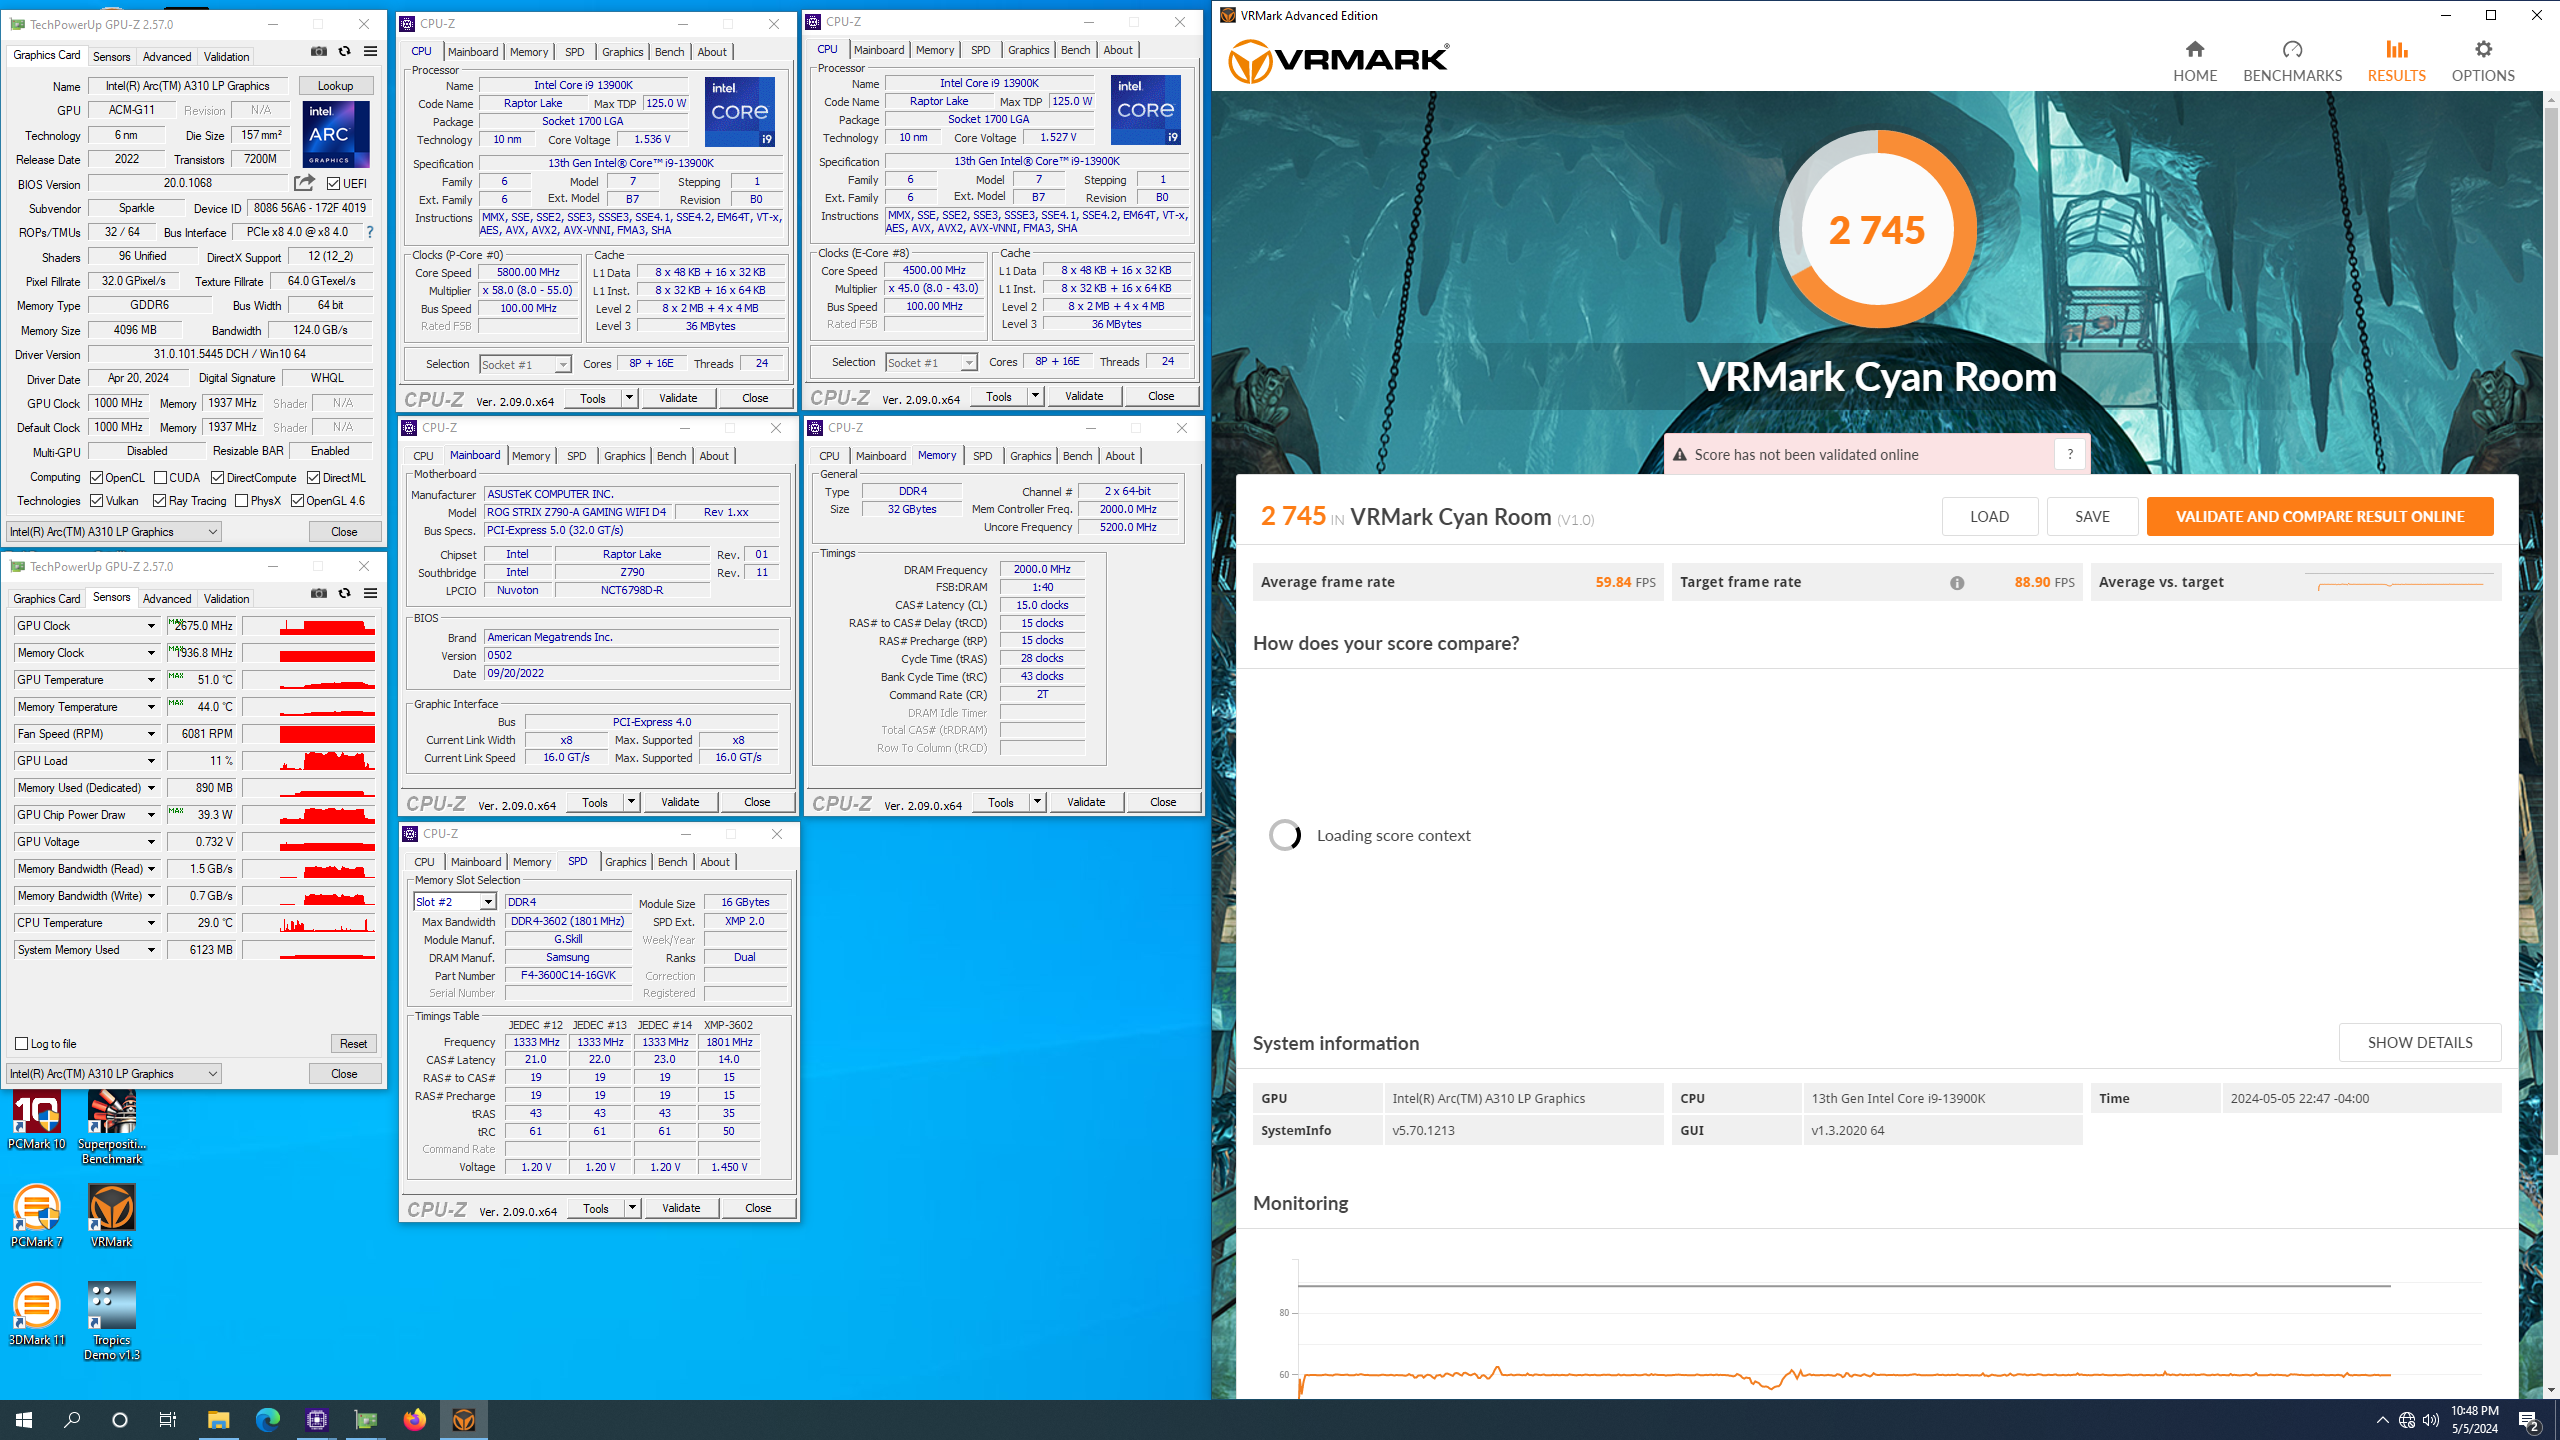Open the notification center icon in system tray
The height and width of the screenshot is (1440, 2560).
[x=2529, y=1420]
